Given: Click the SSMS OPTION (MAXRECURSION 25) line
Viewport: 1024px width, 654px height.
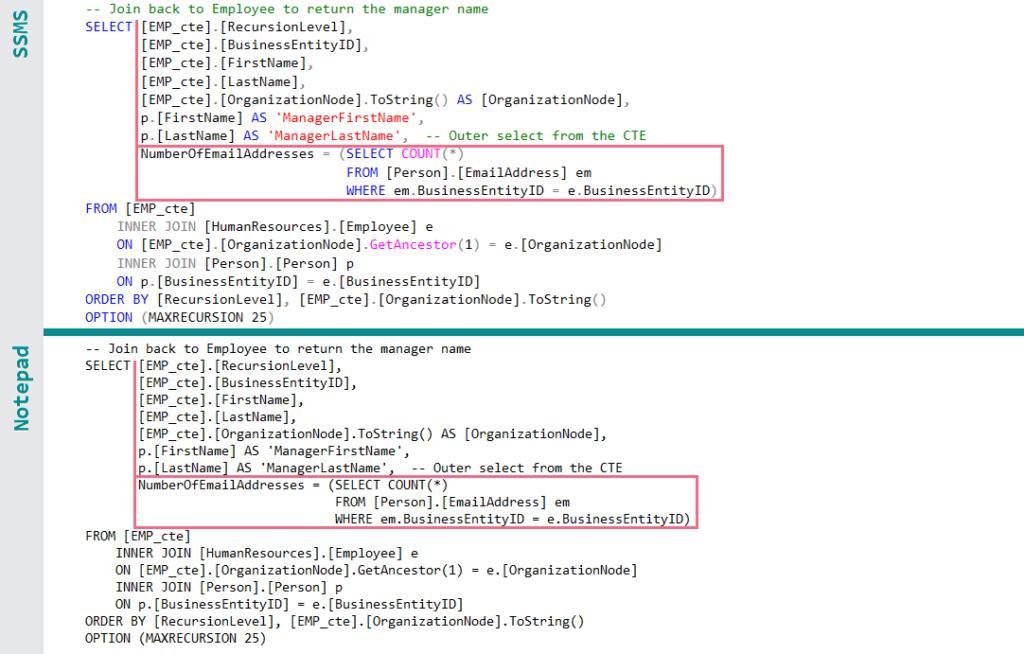Looking at the screenshot, I should click(180, 318).
